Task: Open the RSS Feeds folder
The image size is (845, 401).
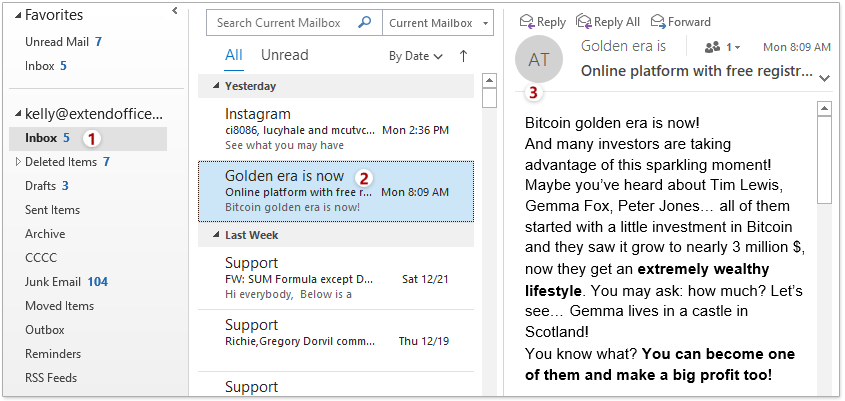Action: click(x=51, y=378)
